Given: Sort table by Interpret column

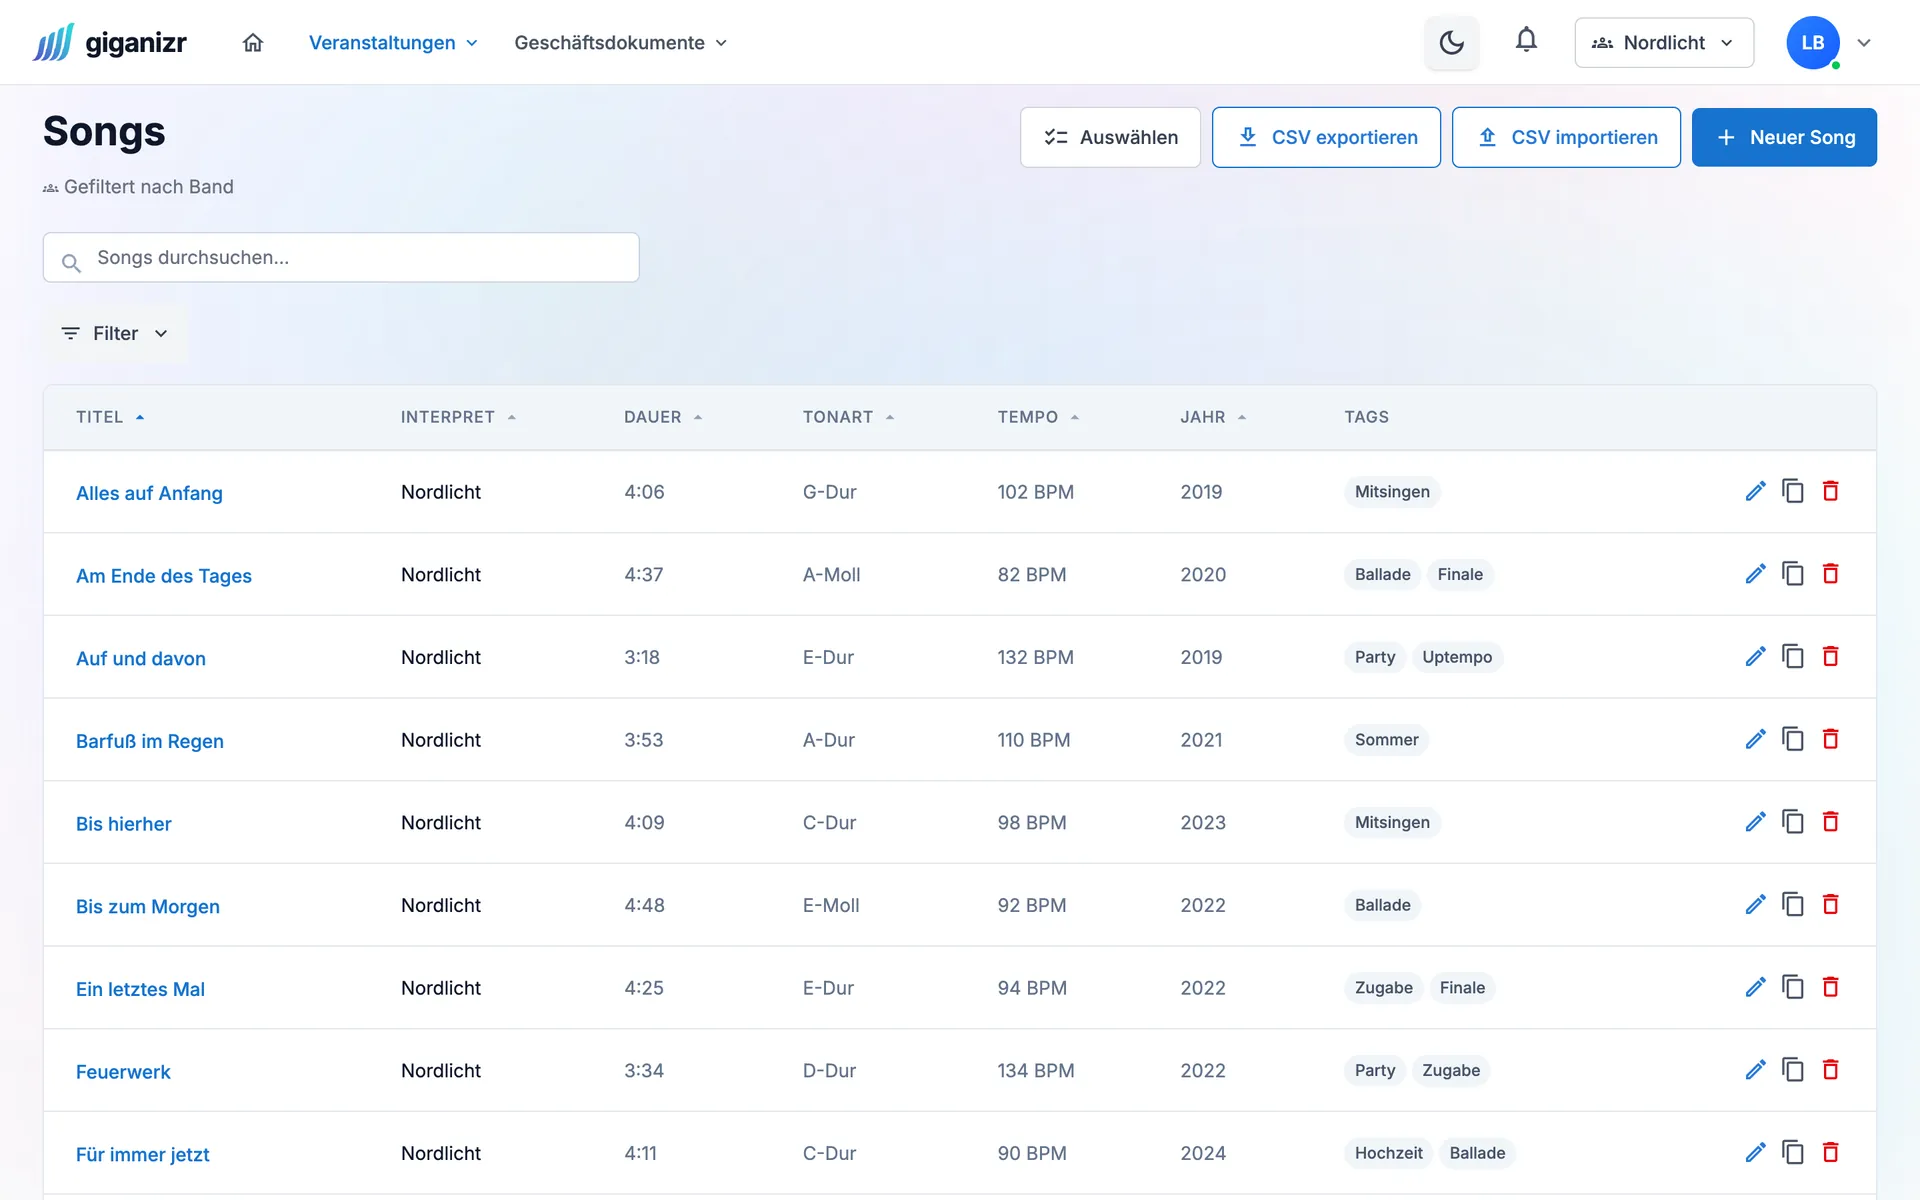Looking at the screenshot, I should [x=458, y=417].
